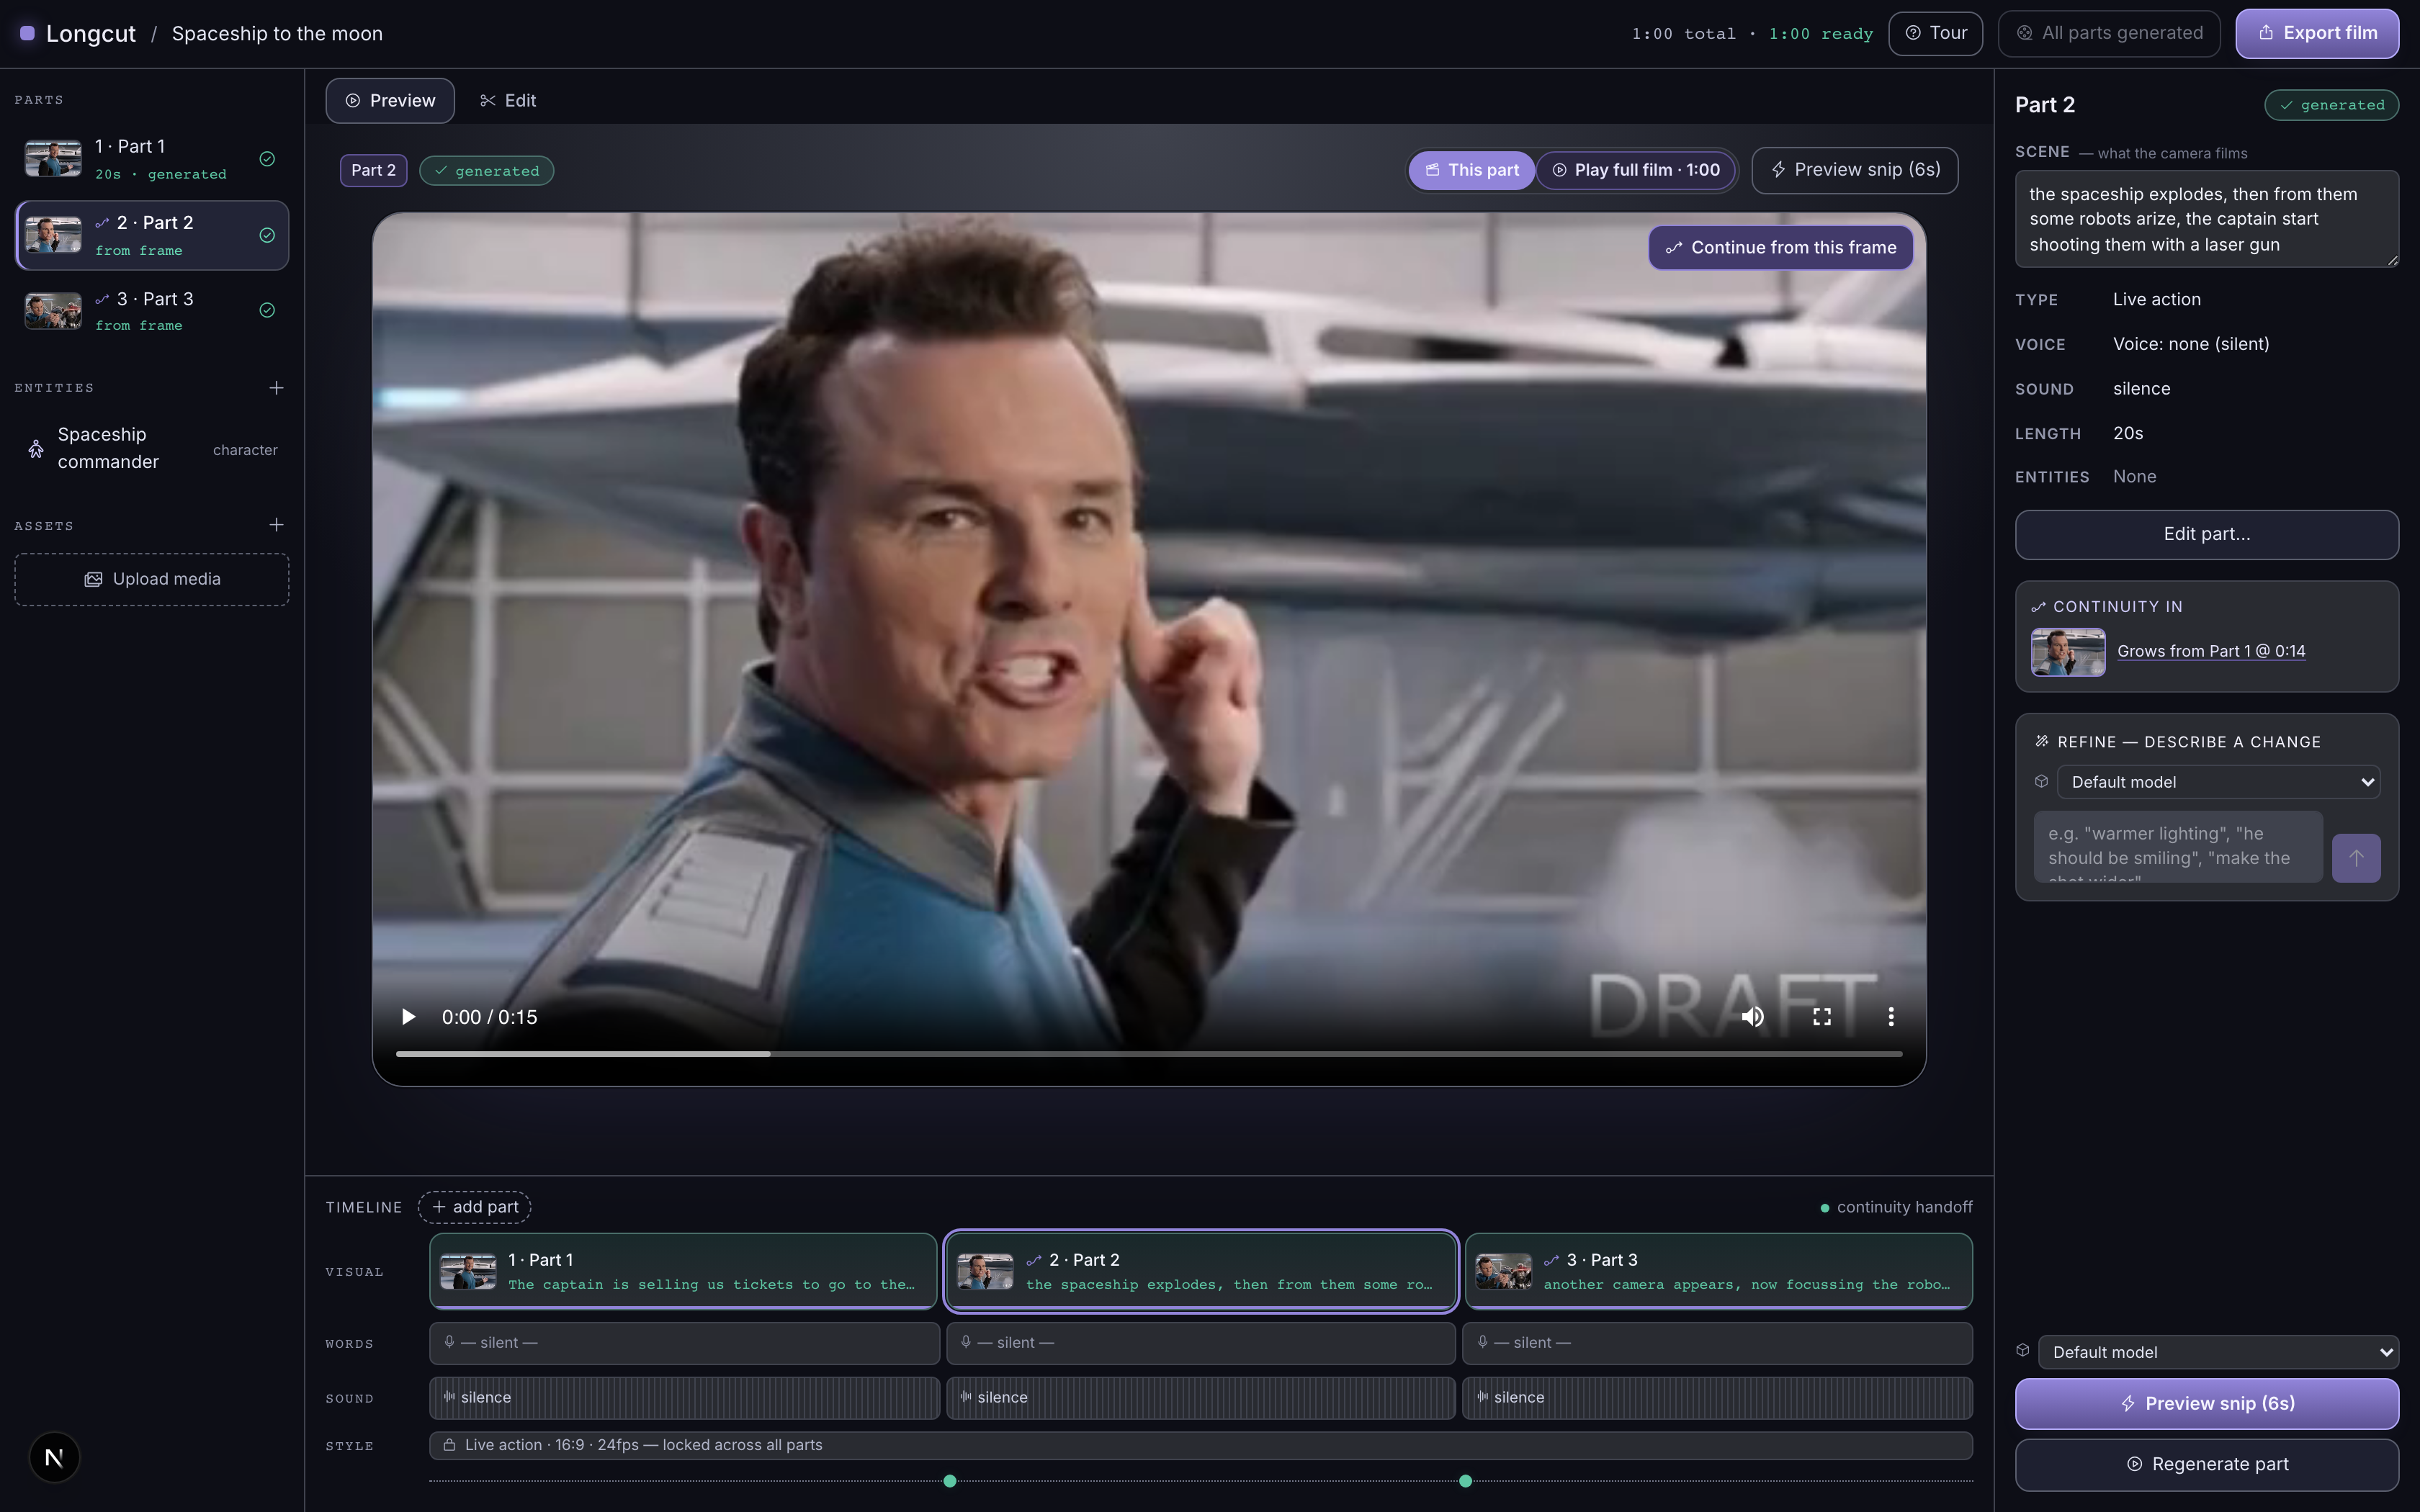Click purple 'Preview snip (6s)' button in side panel
Screen dimensions: 2420x1512
point(2207,1404)
